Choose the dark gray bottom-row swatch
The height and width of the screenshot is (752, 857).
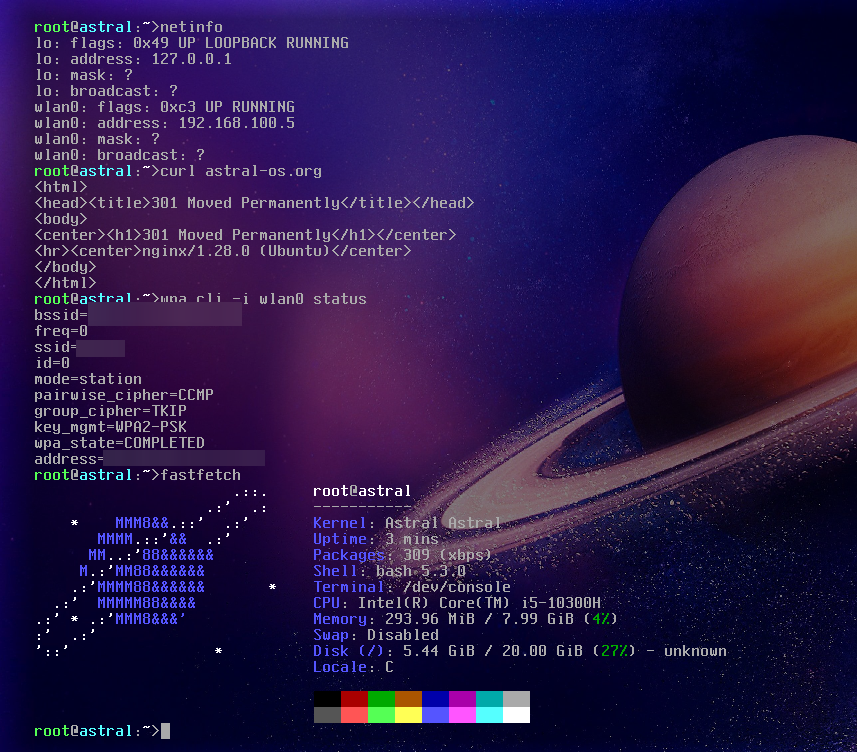coord(327,715)
